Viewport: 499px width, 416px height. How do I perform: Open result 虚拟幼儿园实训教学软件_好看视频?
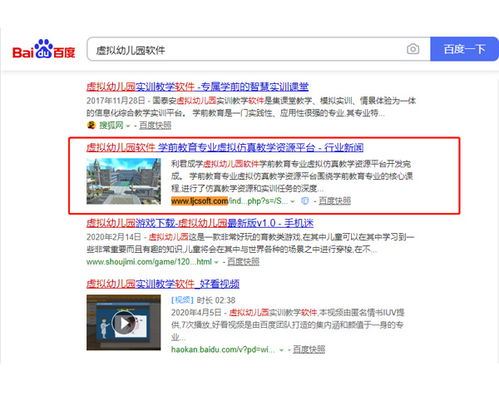[x=163, y=284]
